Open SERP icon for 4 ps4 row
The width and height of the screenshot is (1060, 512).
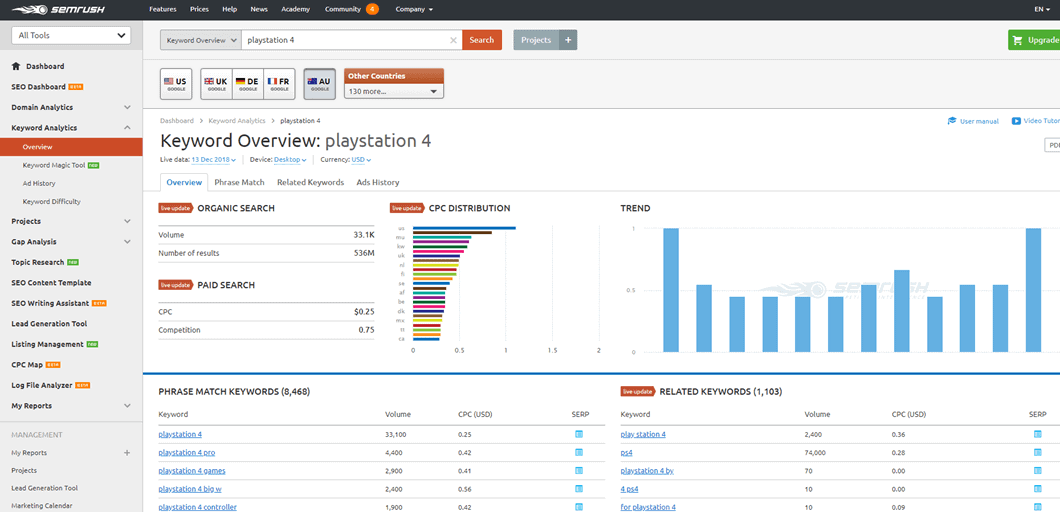coord(1038,488)
